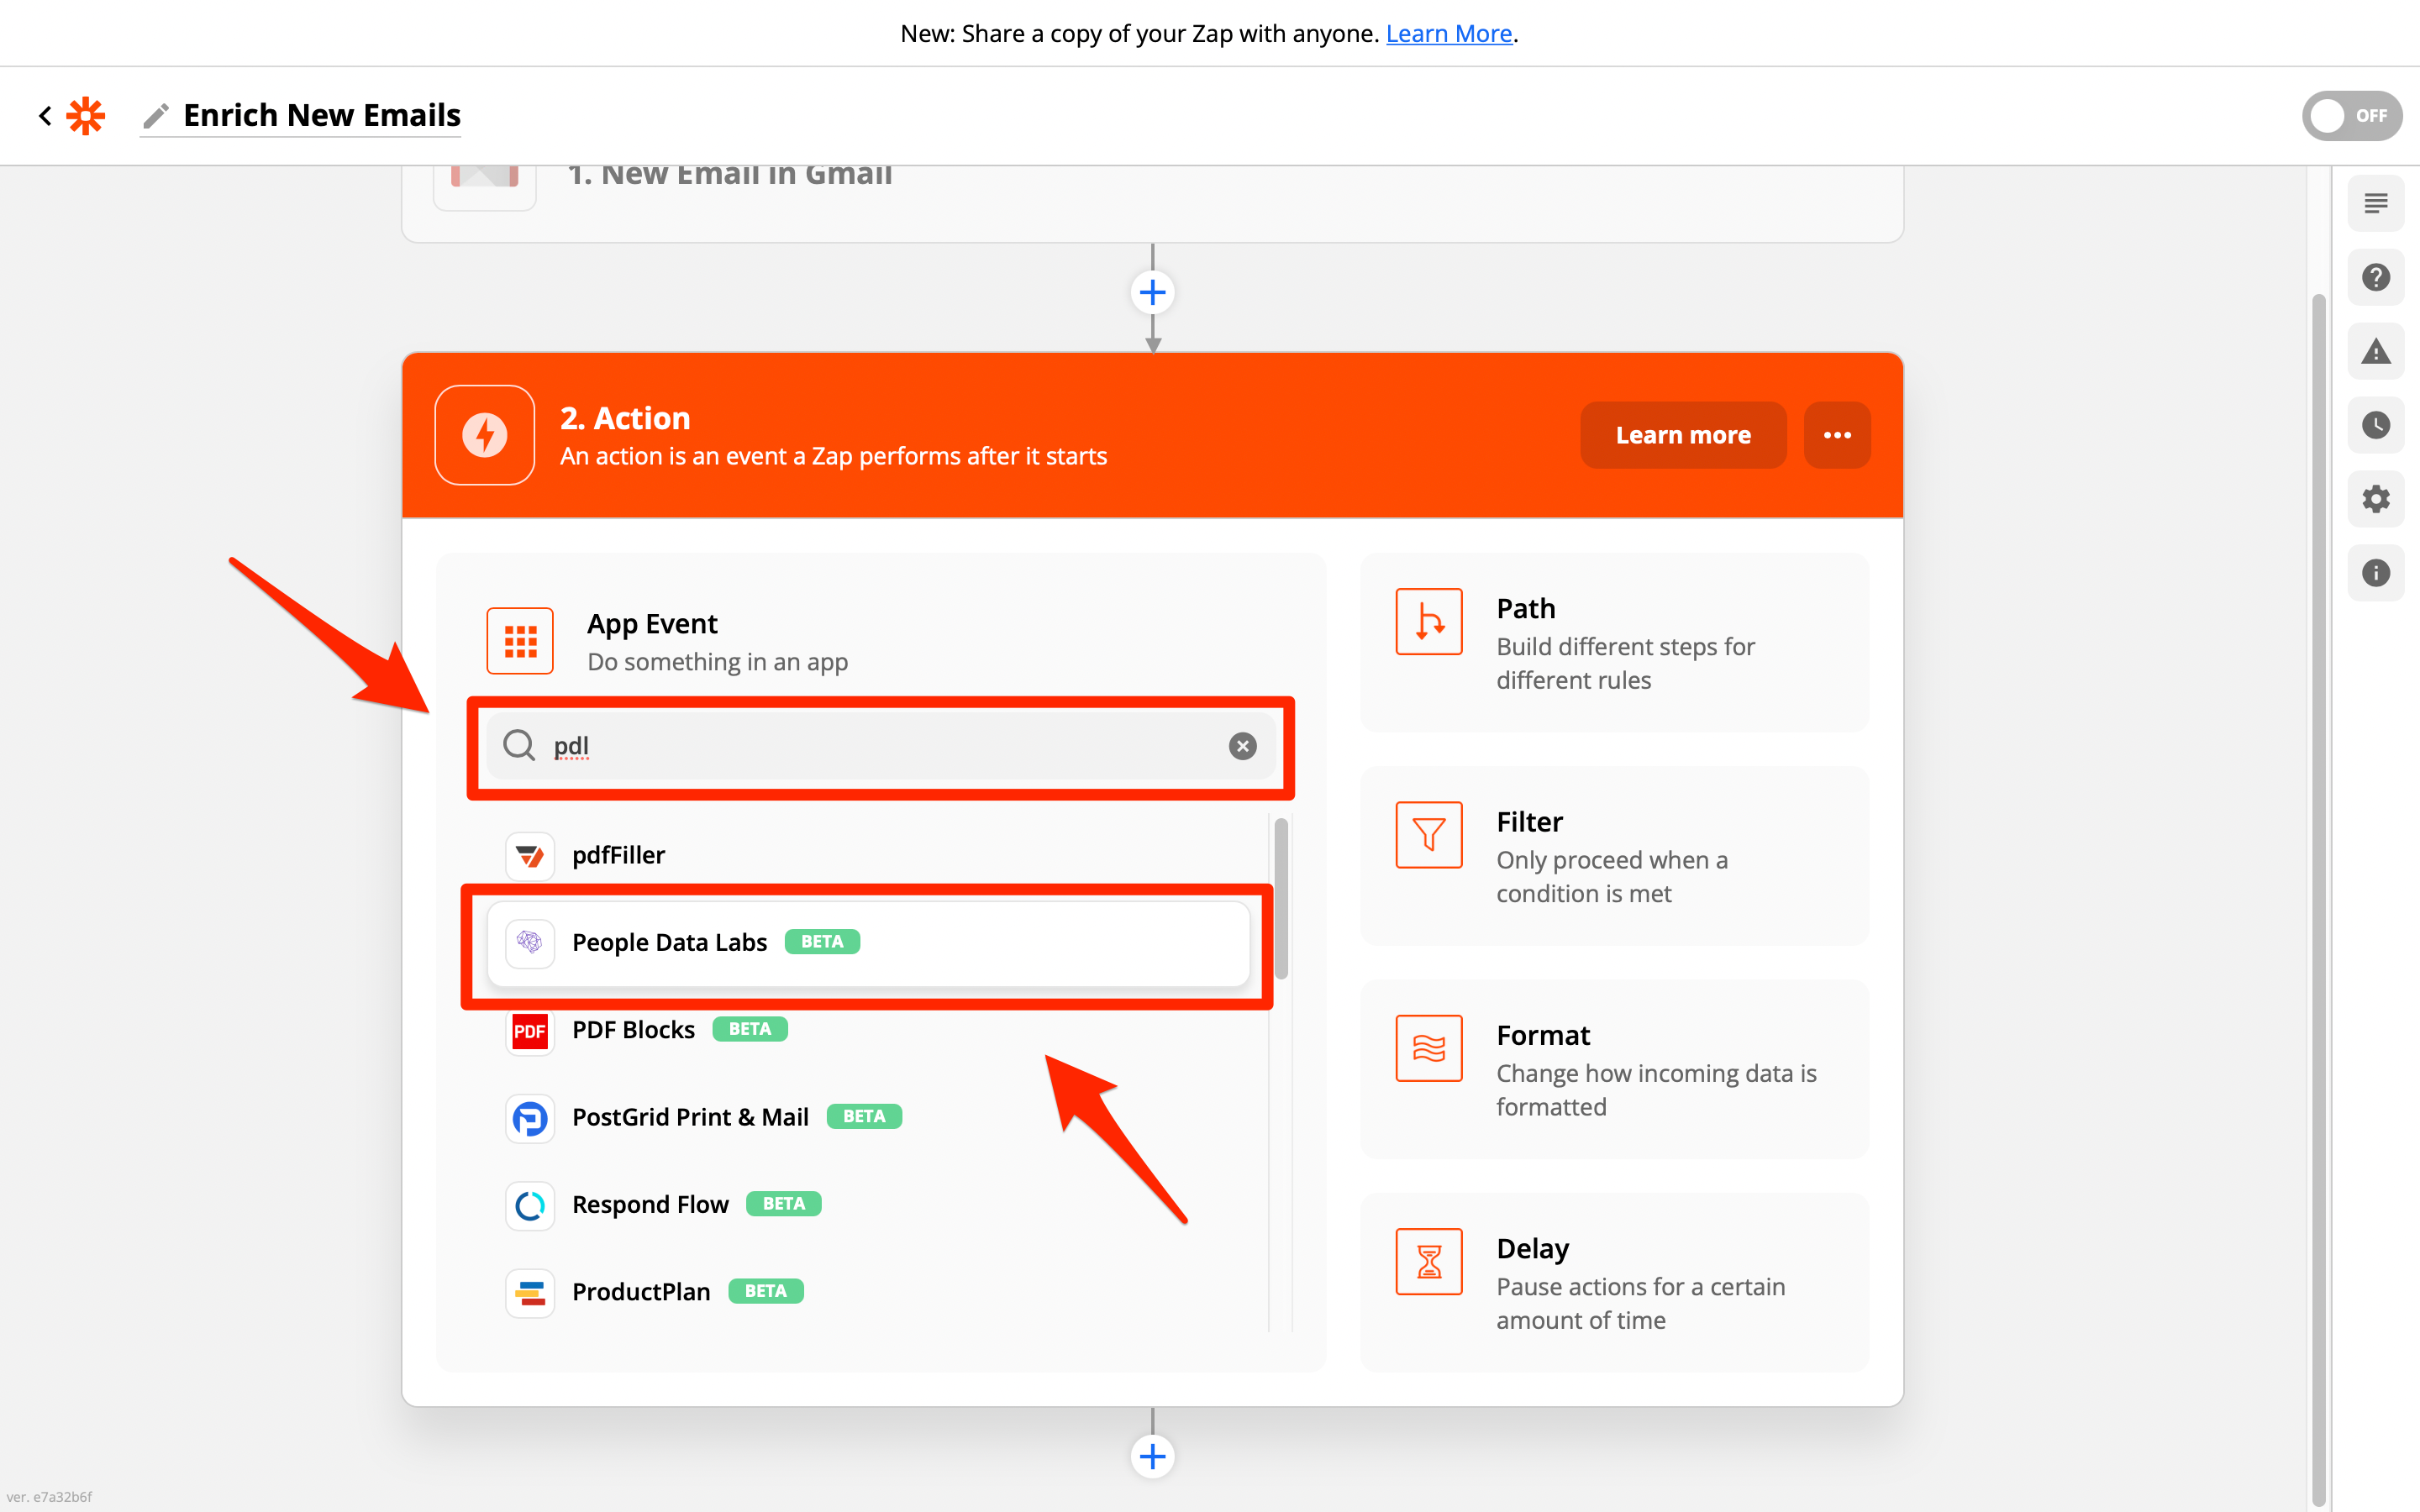This screenshot has height=1512, width=2420.
Task: Click the Zapier logo icon
Action: 86,116
